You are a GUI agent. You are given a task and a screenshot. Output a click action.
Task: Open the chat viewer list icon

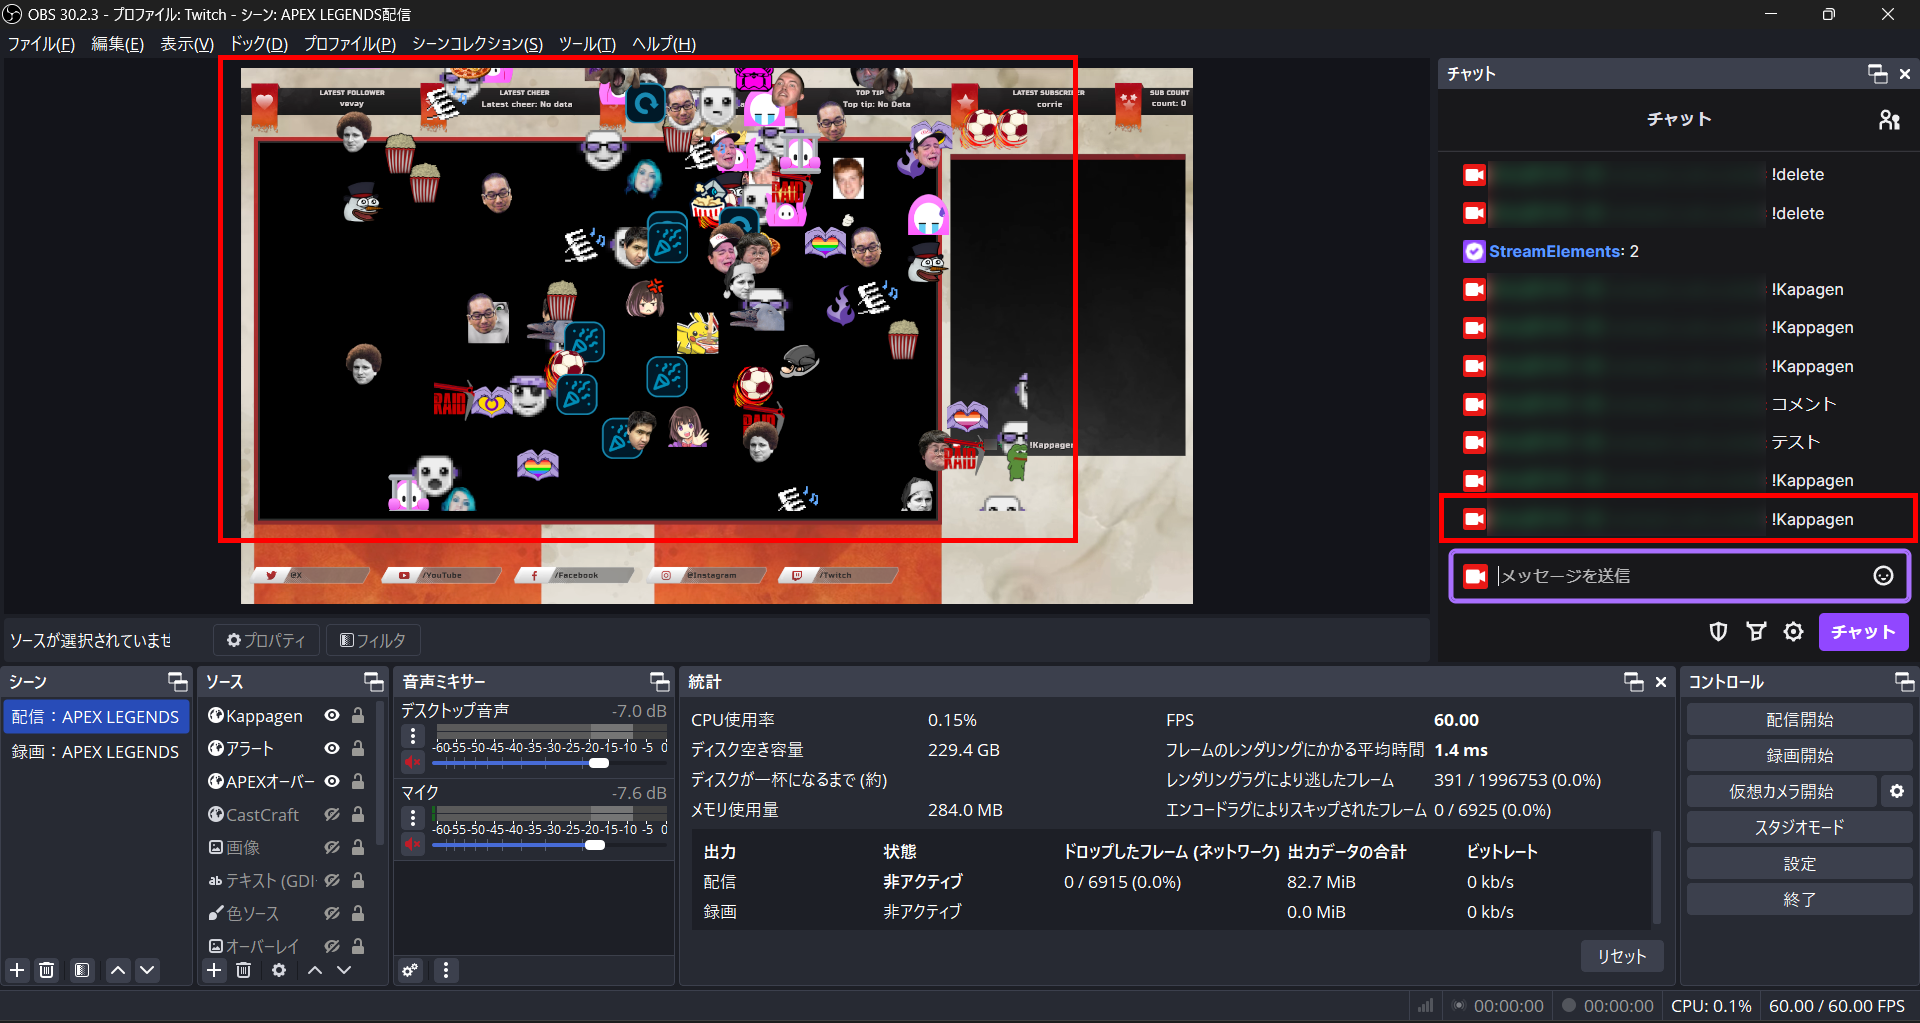(1889, 120)
